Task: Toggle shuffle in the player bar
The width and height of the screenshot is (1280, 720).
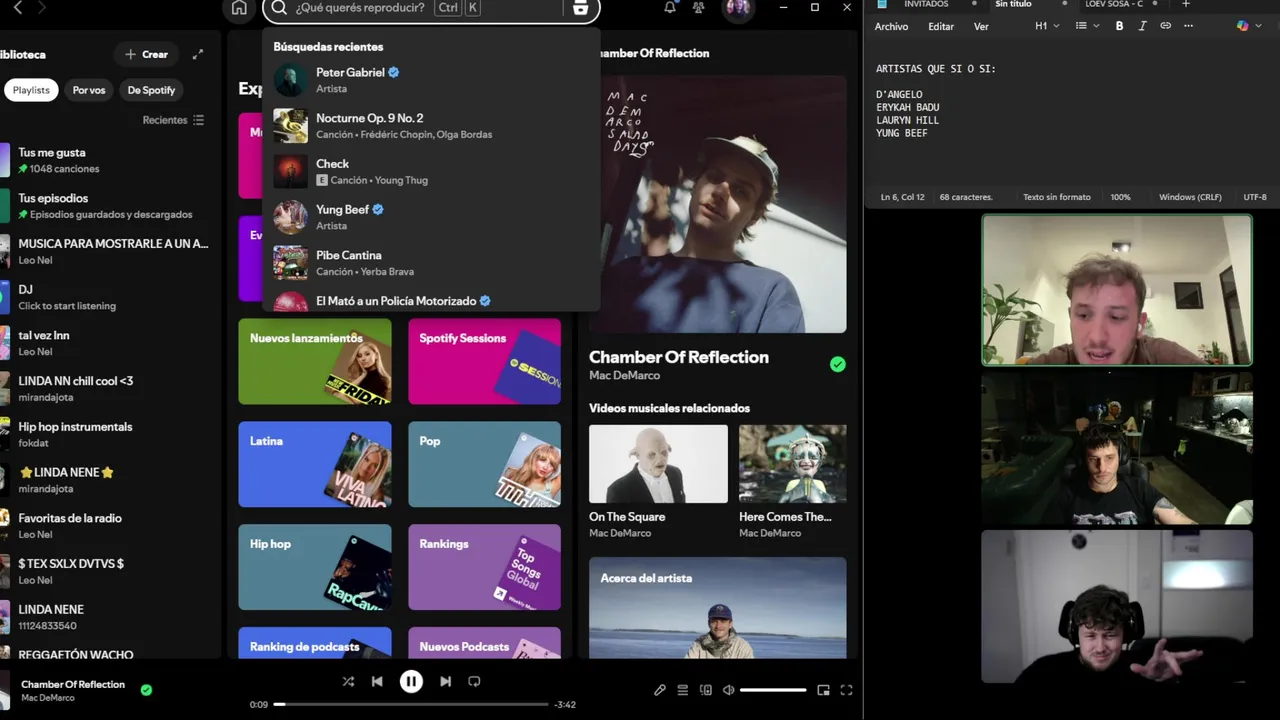Action: [348, 682]
